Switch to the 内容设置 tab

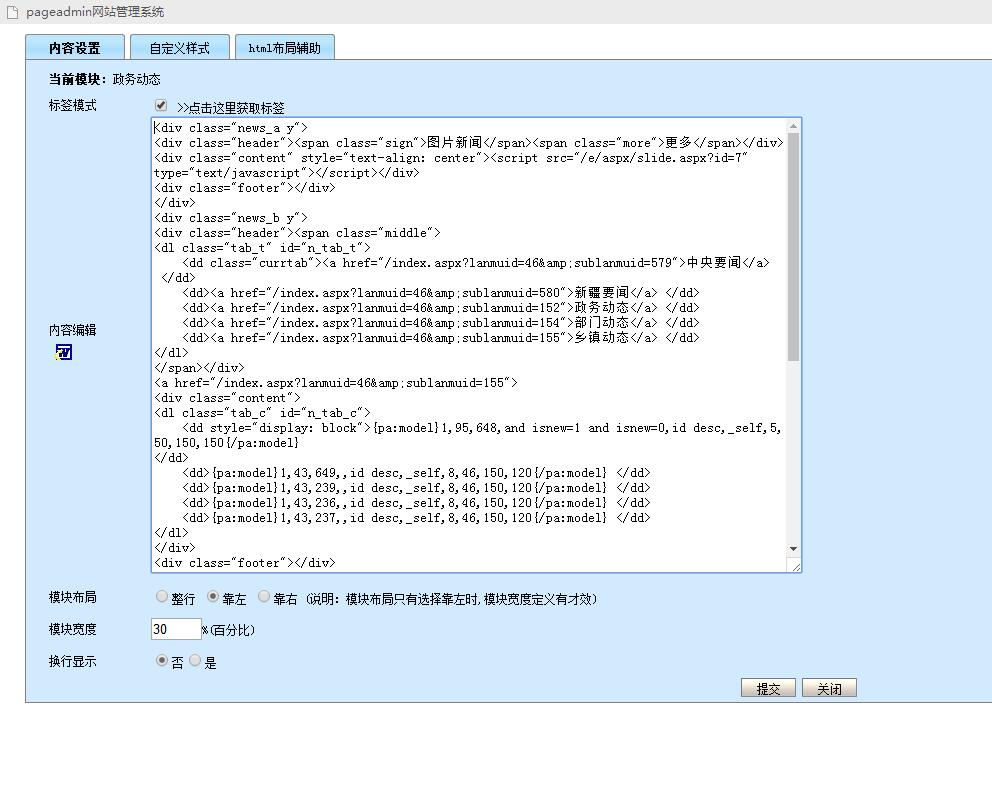point(75,47)
